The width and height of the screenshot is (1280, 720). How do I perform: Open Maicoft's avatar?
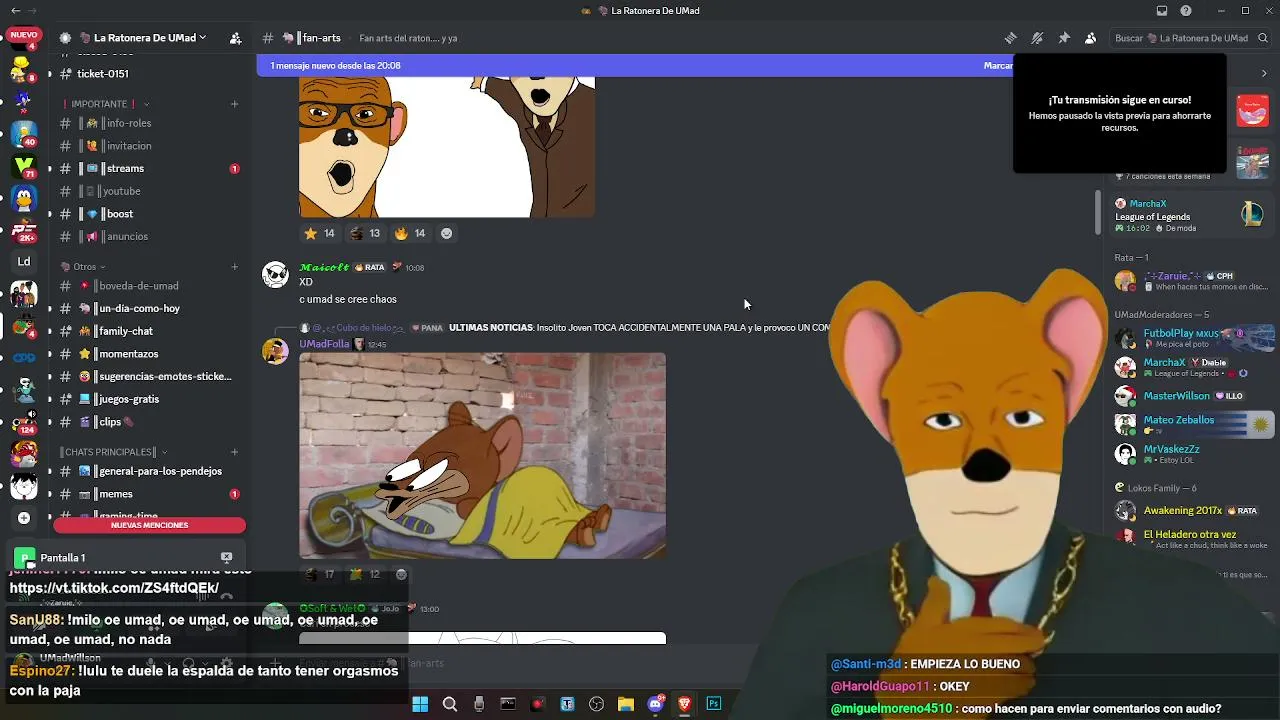pos(275,275)
